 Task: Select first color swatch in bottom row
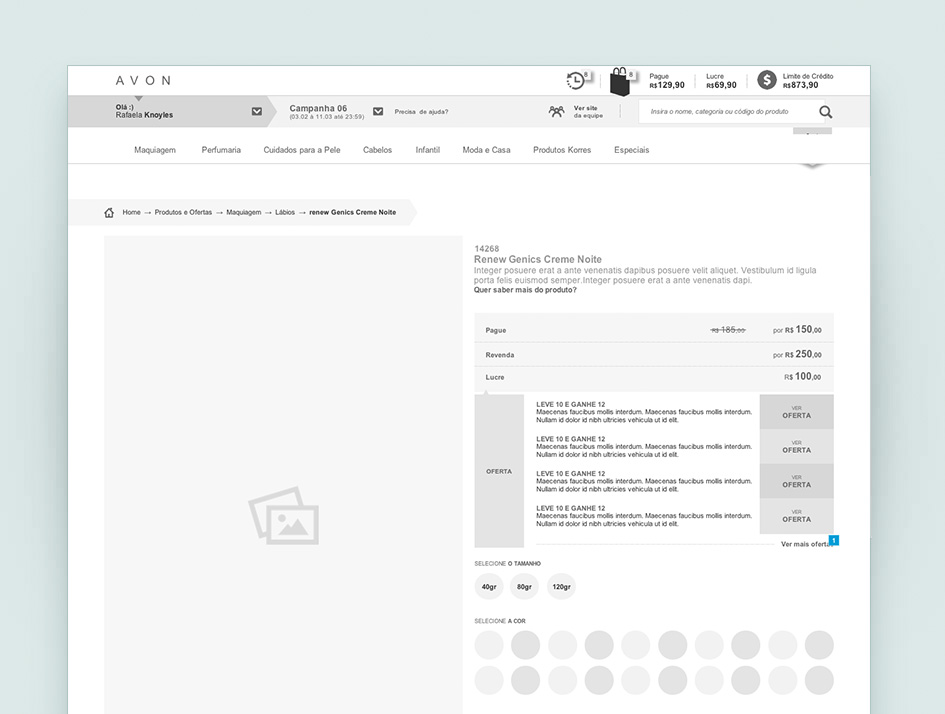point(489,680)
